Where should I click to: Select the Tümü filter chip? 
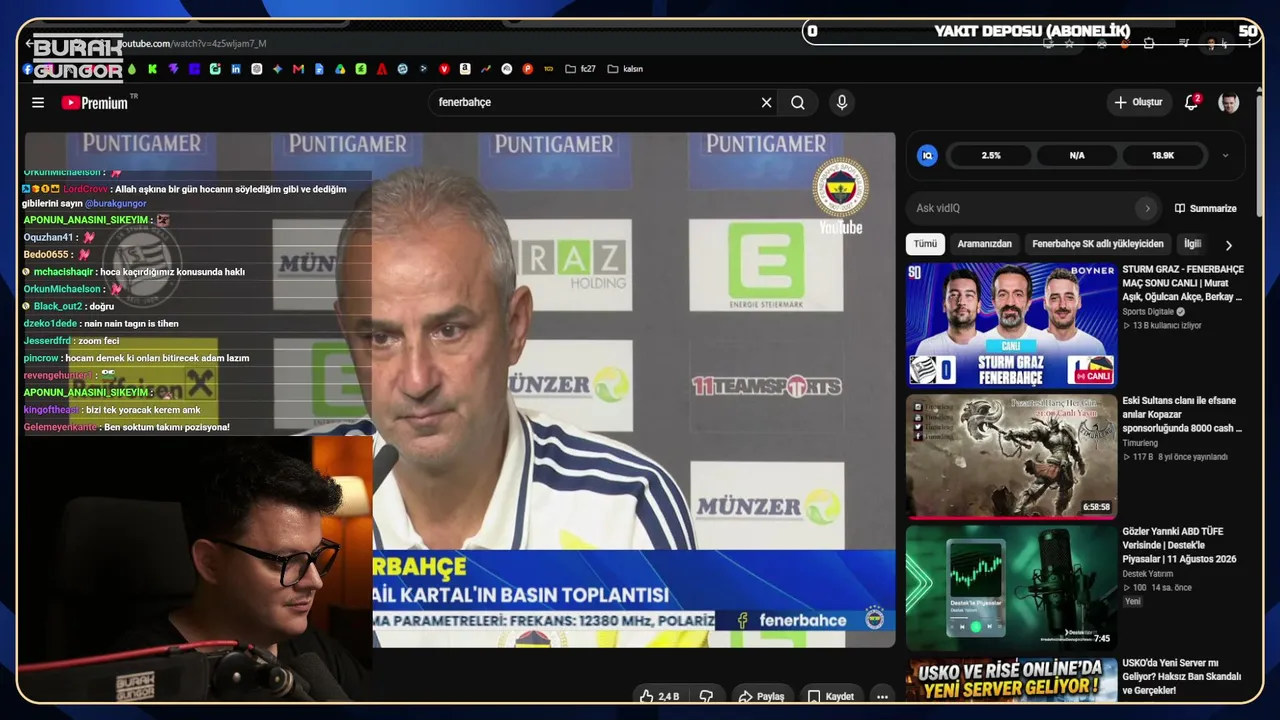925,244
